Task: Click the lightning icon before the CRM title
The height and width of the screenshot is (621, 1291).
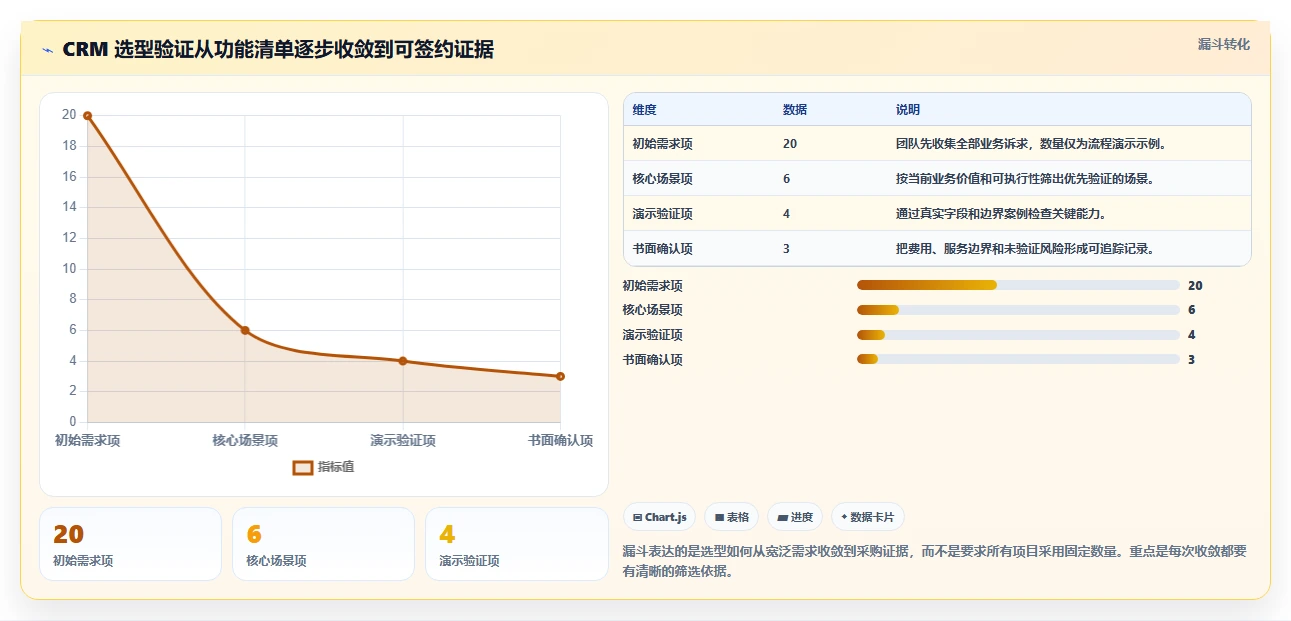Action: tap(47, 50)
